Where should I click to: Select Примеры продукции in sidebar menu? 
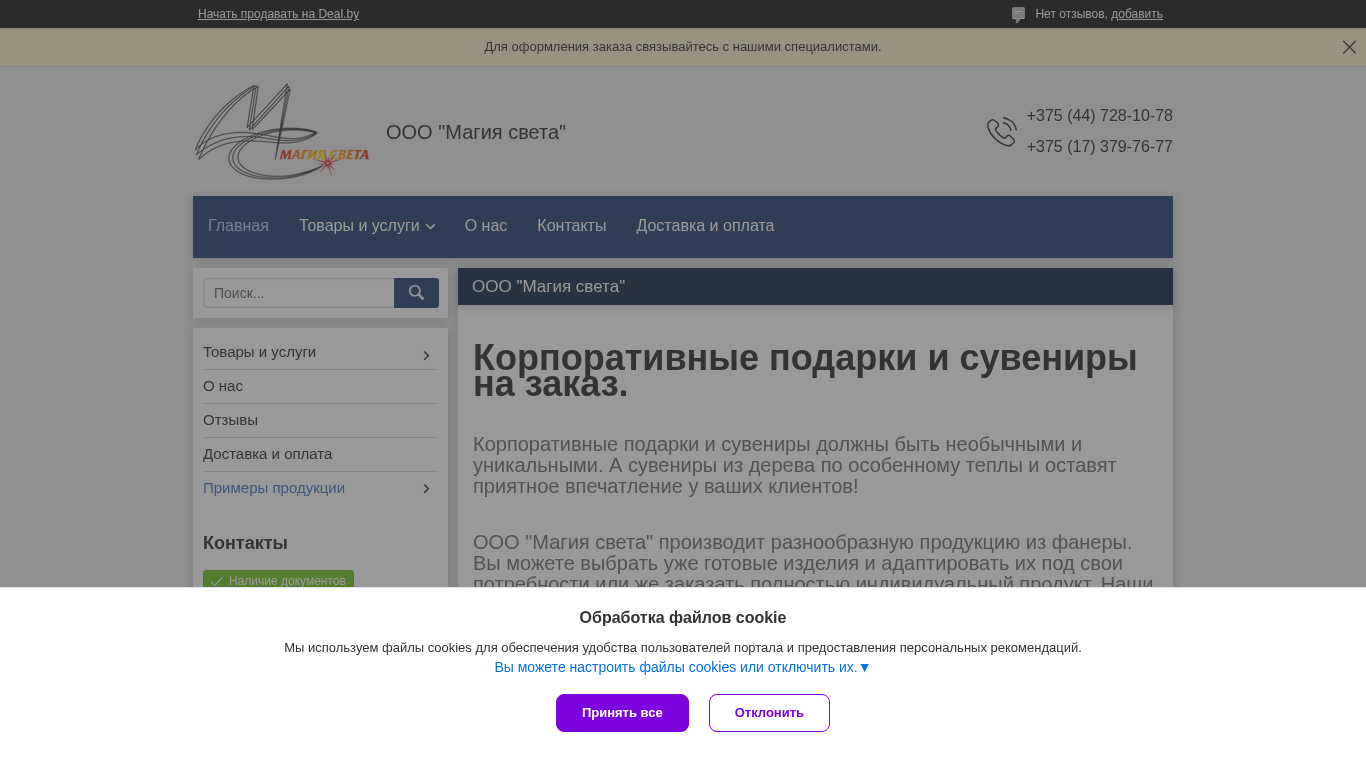[274, 488]
